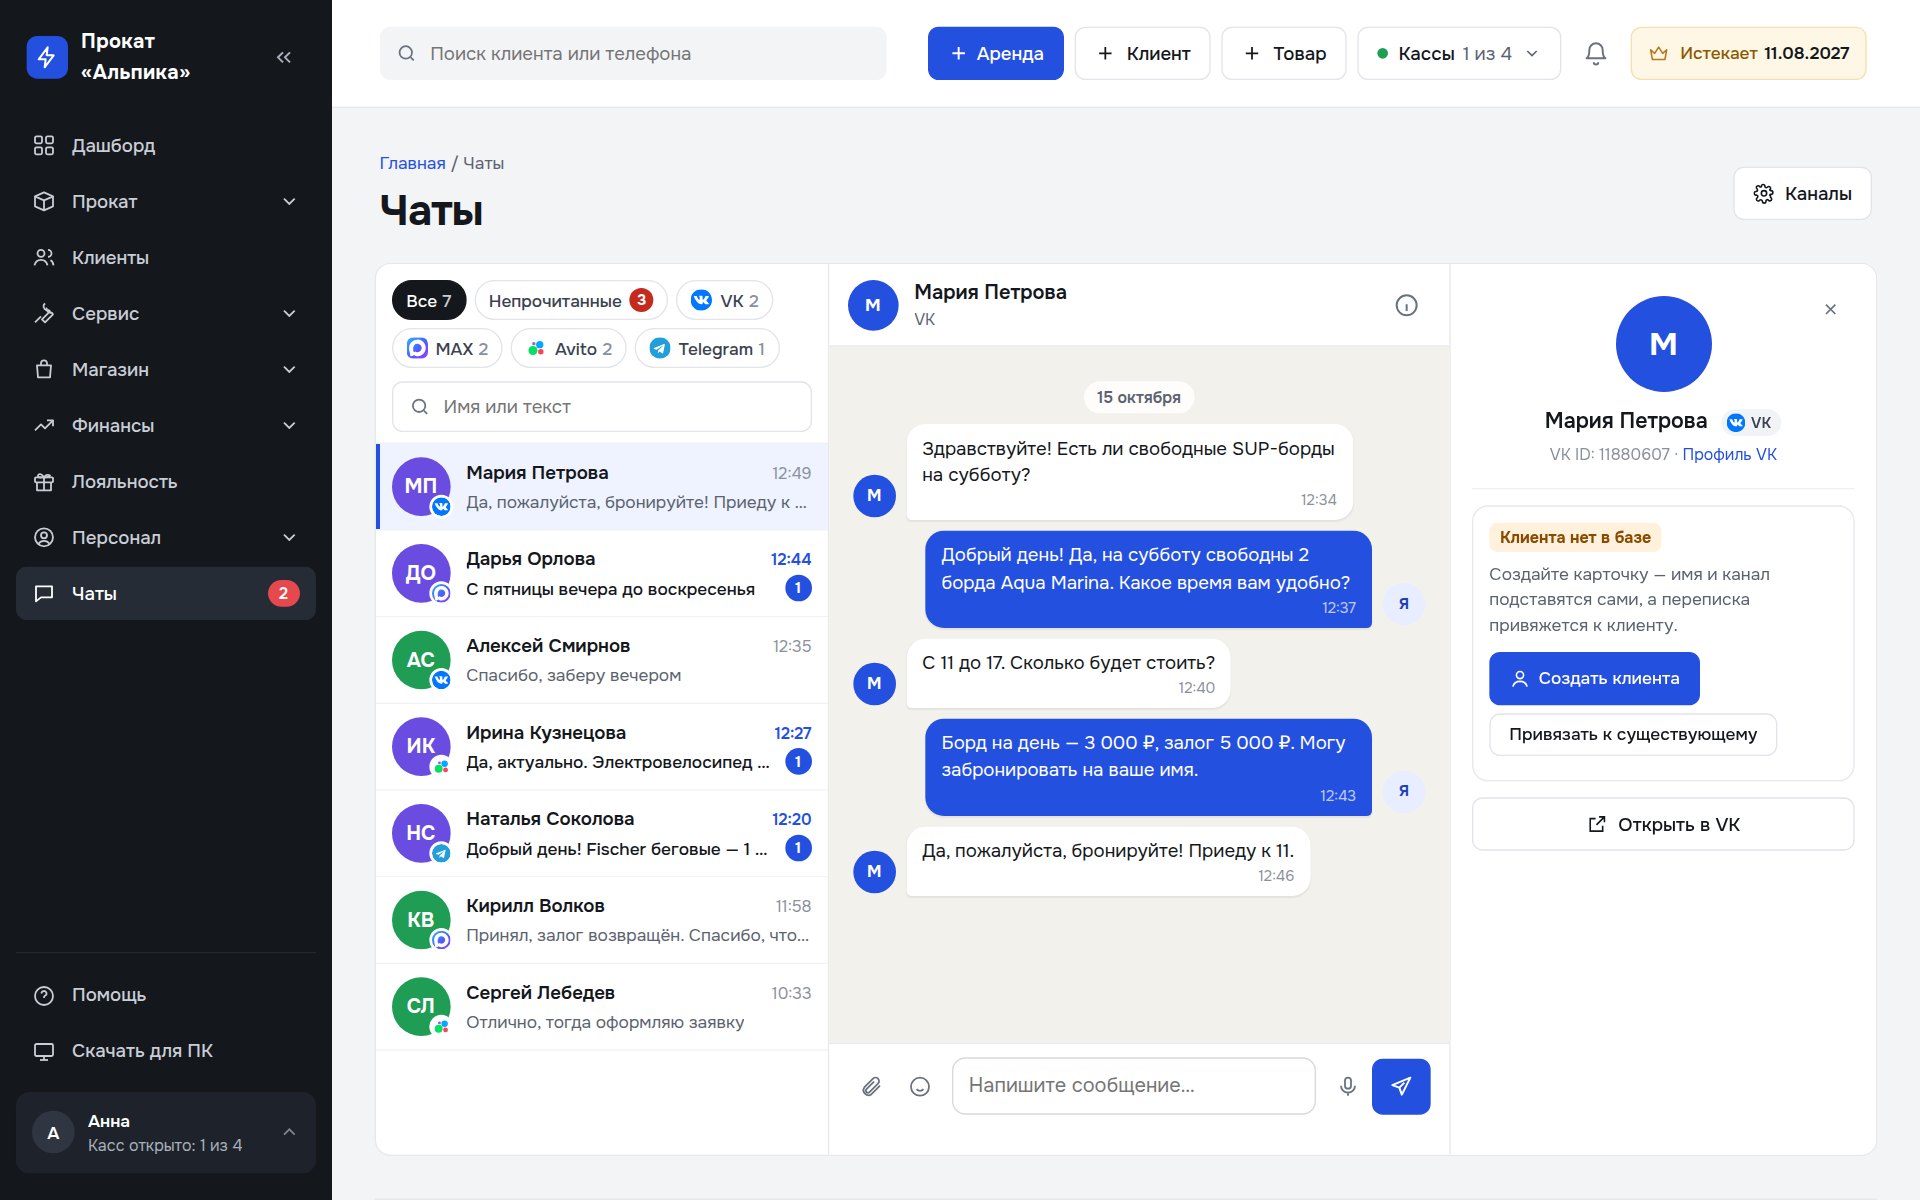Go to Главная breadcrumb

412,164
